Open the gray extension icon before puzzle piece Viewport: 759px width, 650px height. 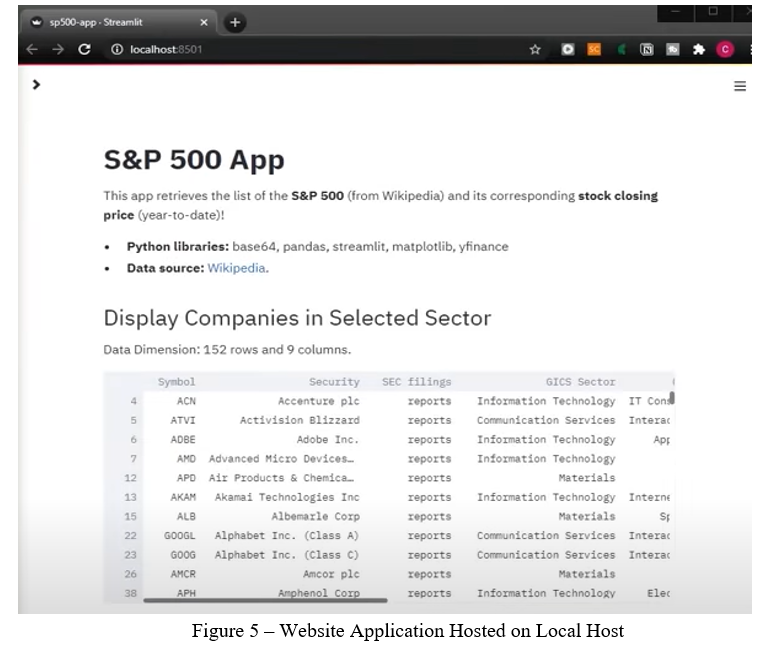pyautogui.click(x=673, y=49)
